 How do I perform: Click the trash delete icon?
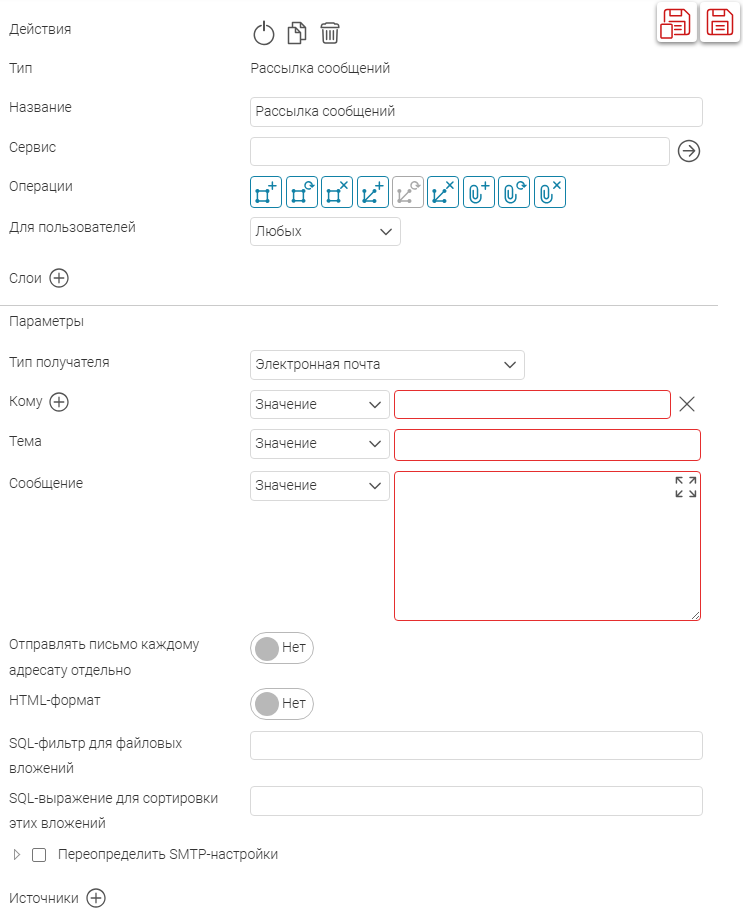[330, 33]
